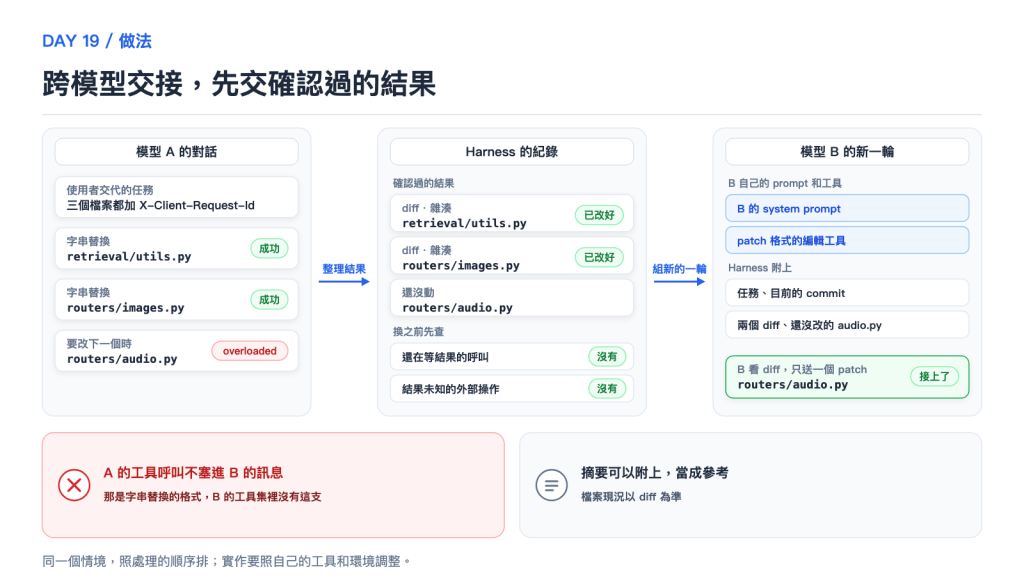
Task: Click the 接上了 badge
Action: 934,376
